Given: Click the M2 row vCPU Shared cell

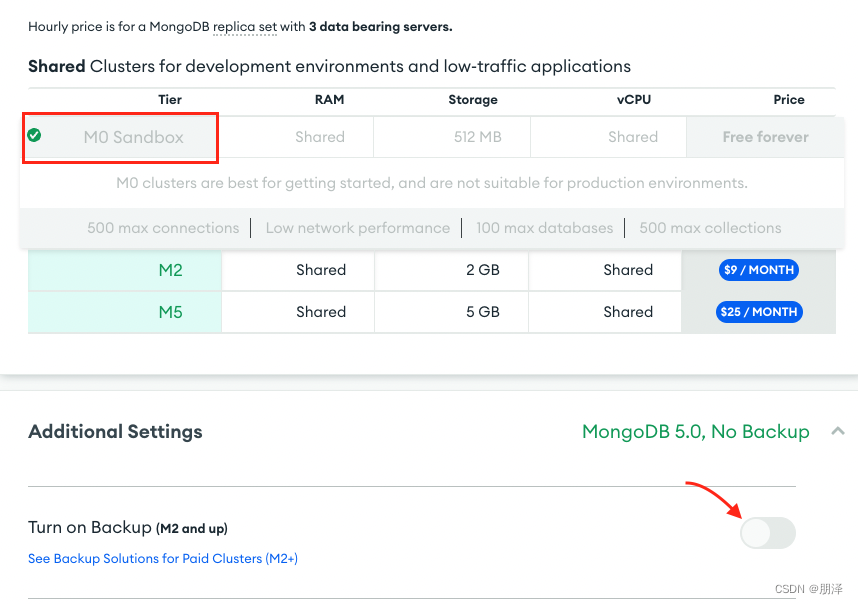Looking at the screenshot, I should click(605, 270).
